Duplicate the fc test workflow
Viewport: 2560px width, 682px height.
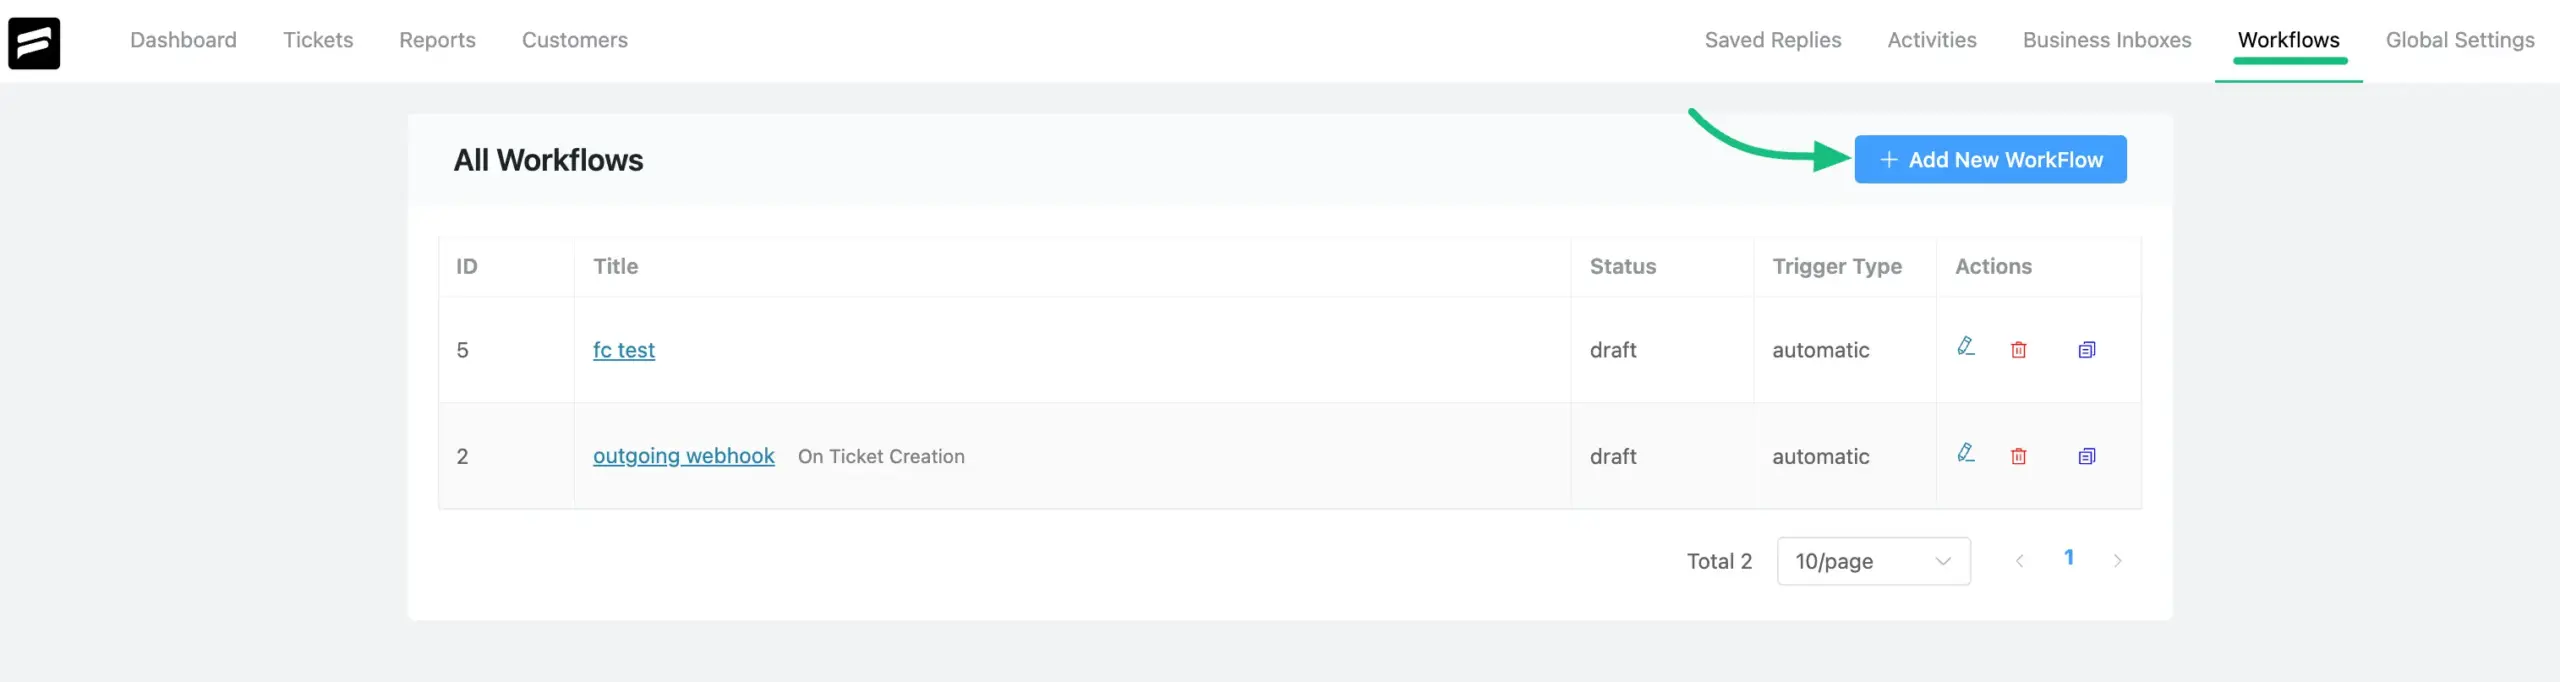[x=2086, y=350]
